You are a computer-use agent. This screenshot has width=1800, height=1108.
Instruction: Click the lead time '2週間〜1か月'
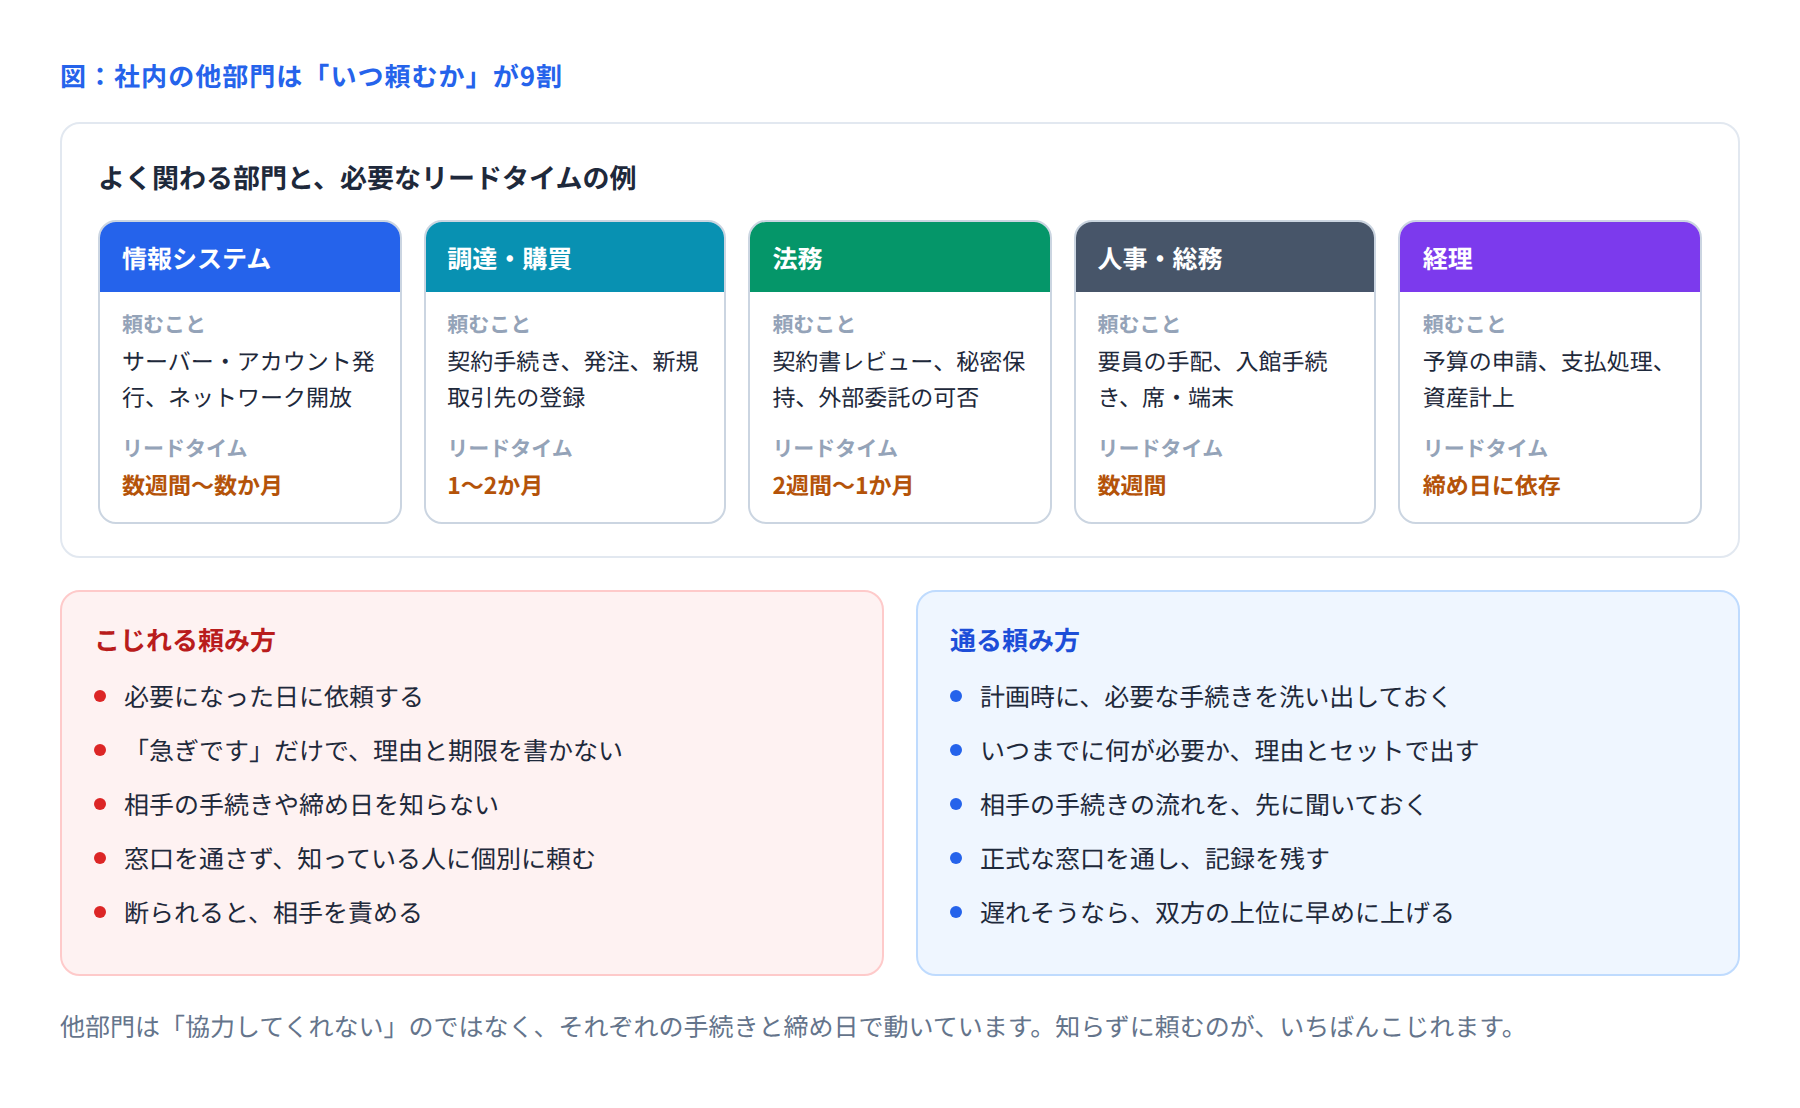tap(843, 486)
